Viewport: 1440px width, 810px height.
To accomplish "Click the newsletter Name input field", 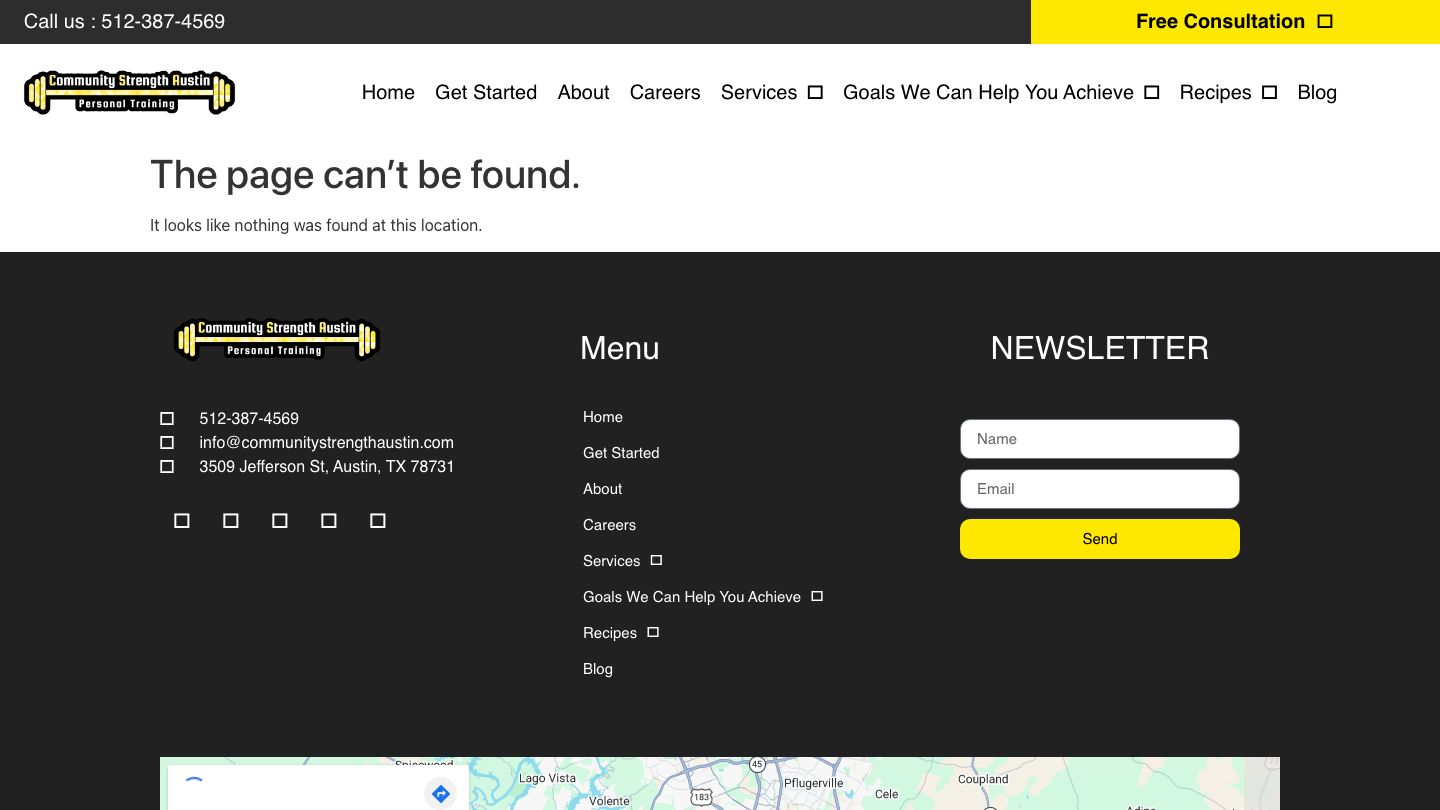I will point(1099,439).
